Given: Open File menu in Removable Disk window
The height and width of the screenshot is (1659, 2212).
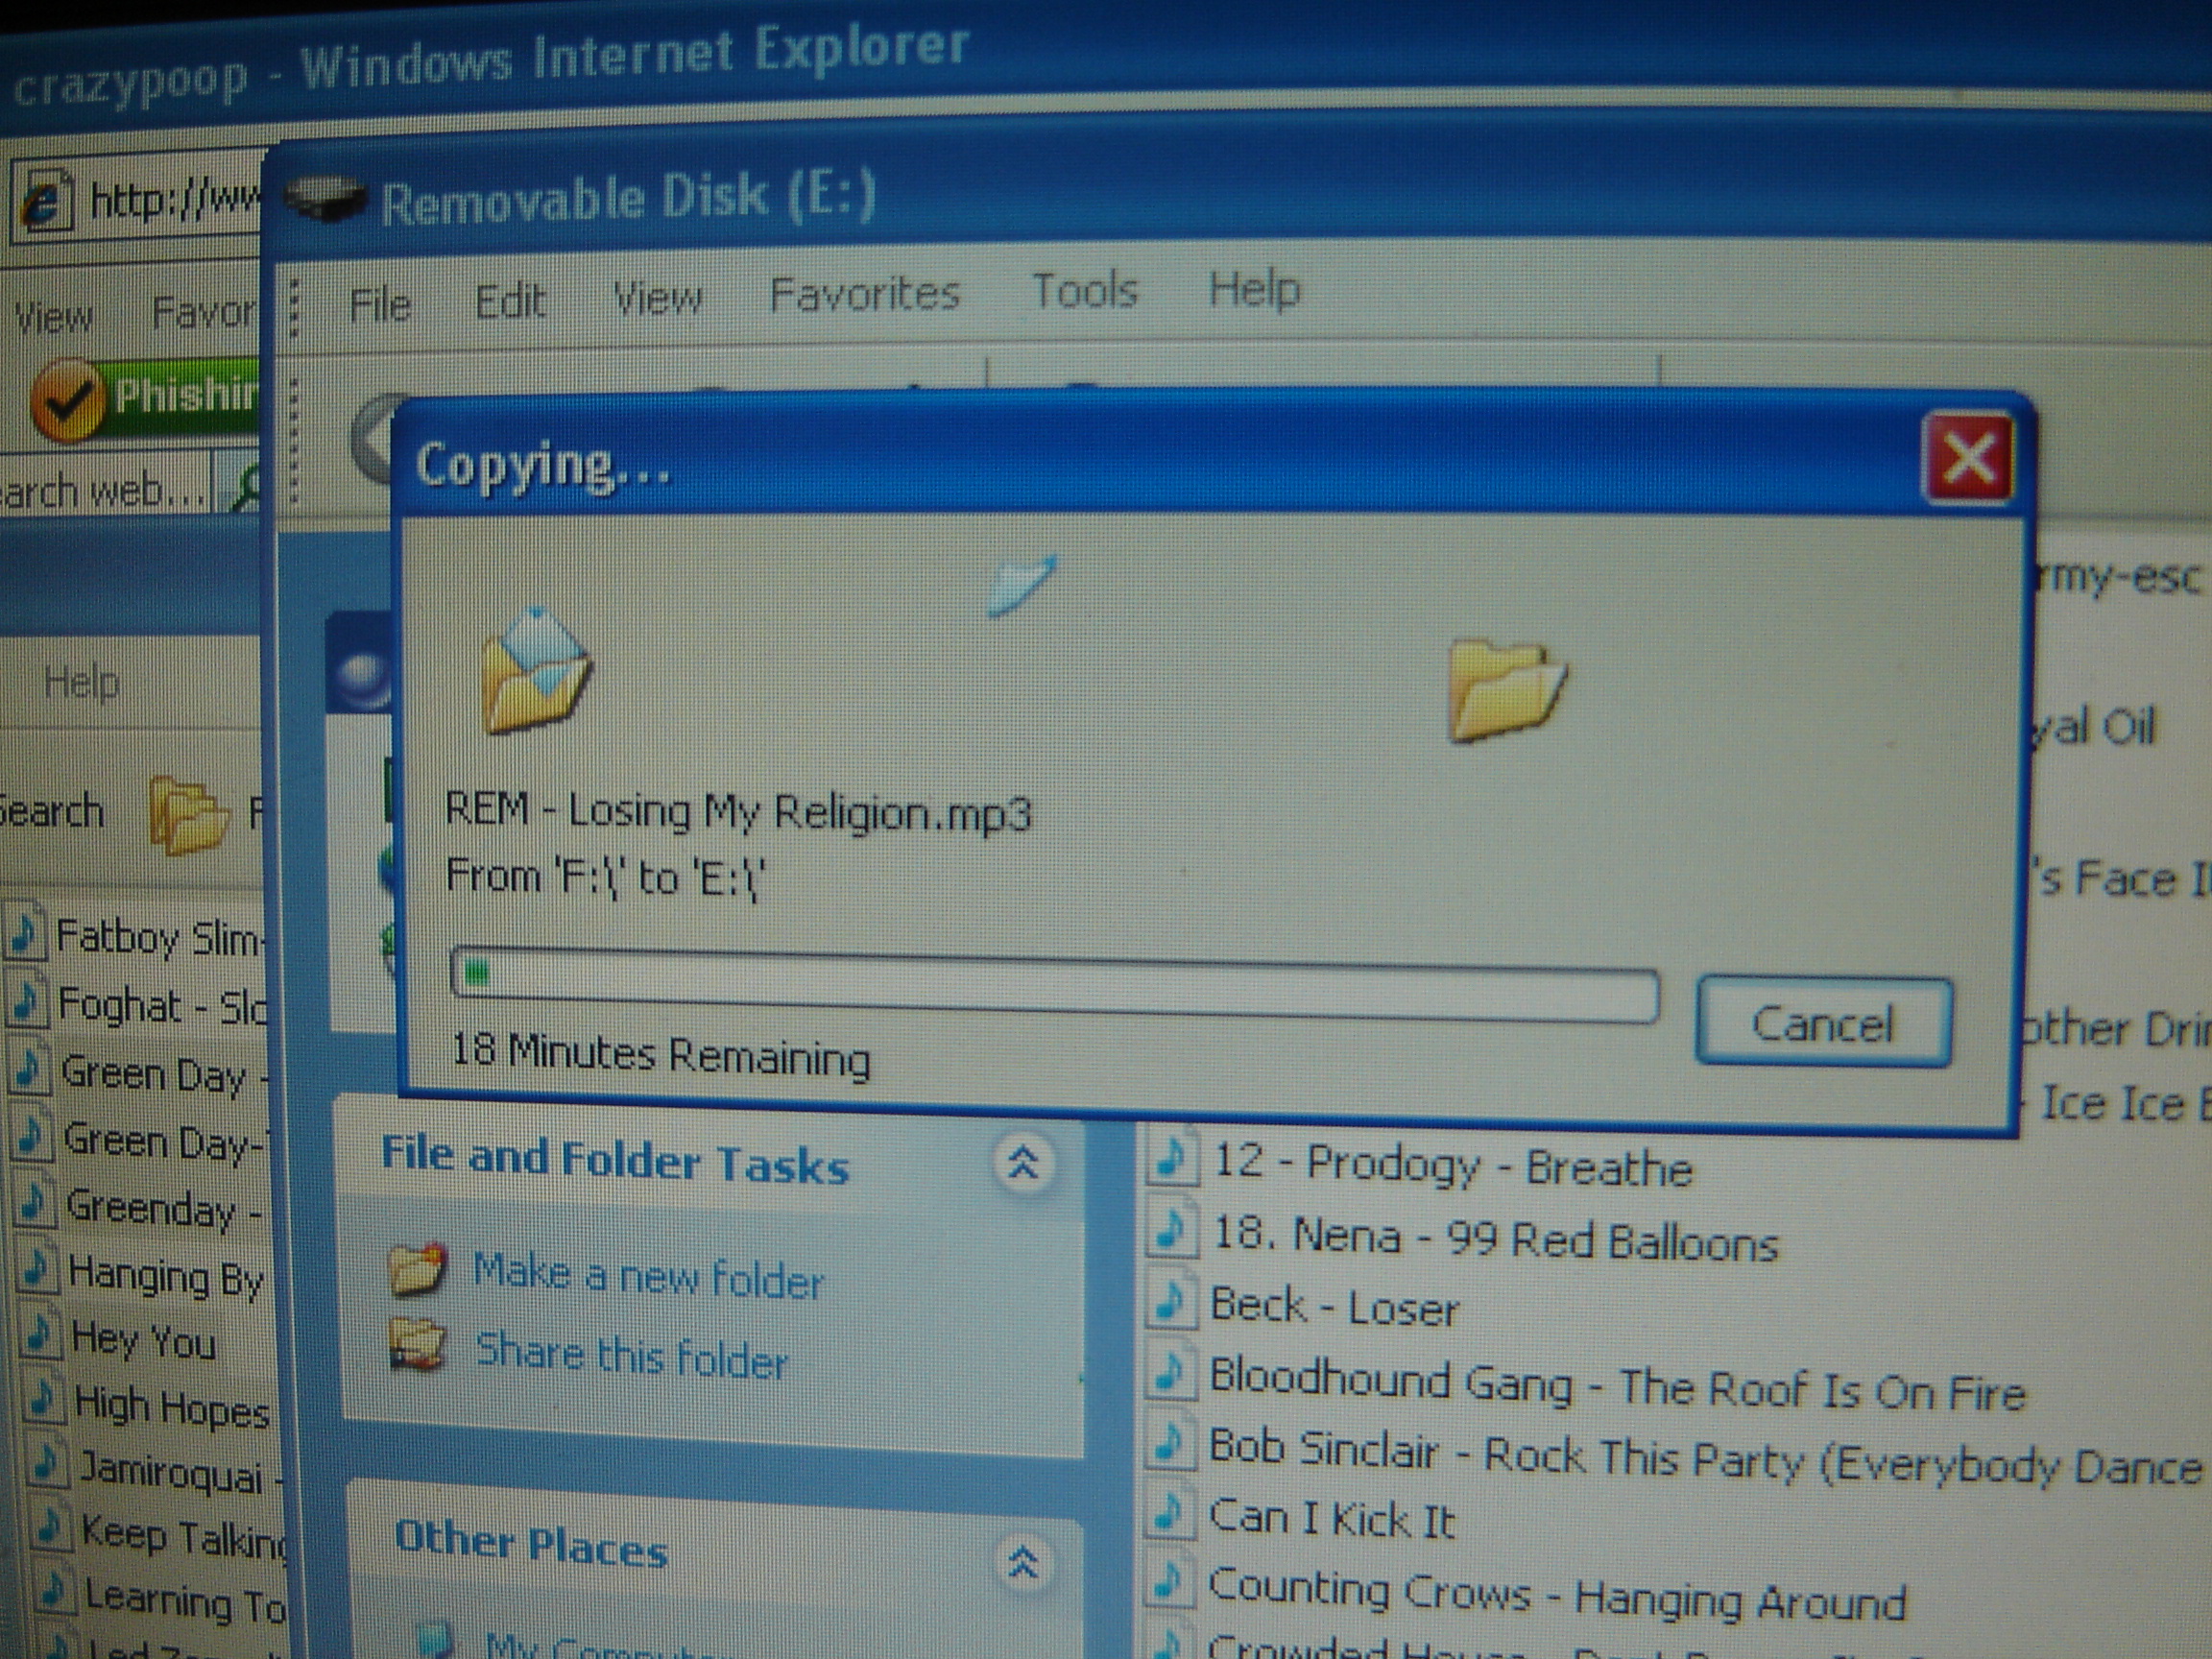Looking at the screenshot, I should [380, 303].
